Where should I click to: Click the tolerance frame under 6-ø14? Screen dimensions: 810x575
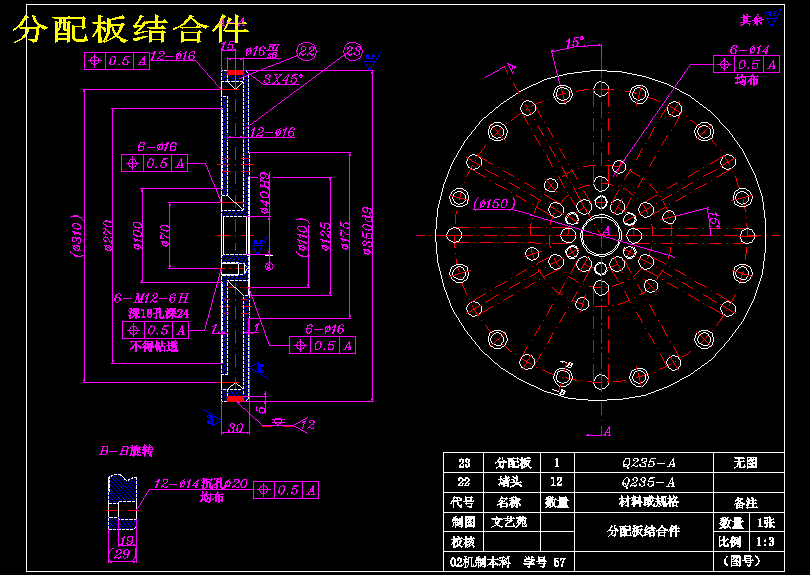click(x=746, y=65)
